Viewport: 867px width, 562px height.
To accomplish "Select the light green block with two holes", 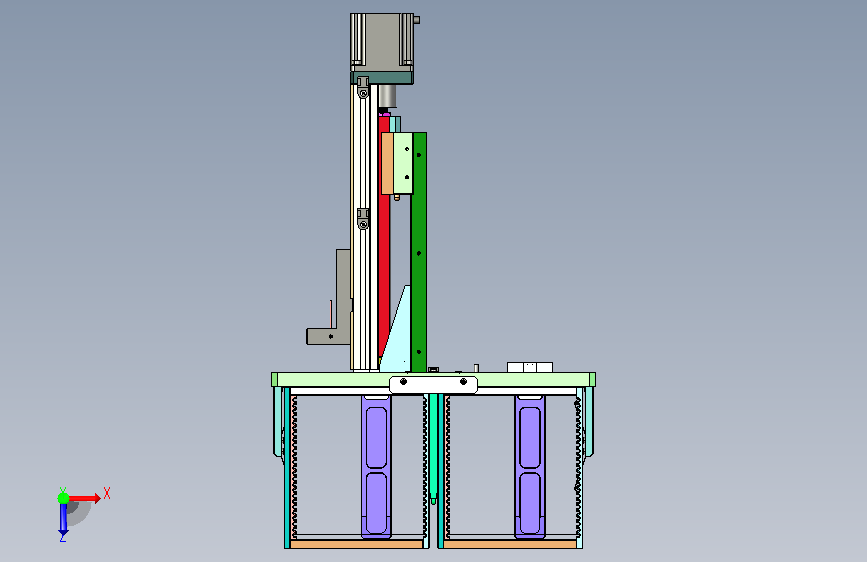I will click(x=403, y=163).
